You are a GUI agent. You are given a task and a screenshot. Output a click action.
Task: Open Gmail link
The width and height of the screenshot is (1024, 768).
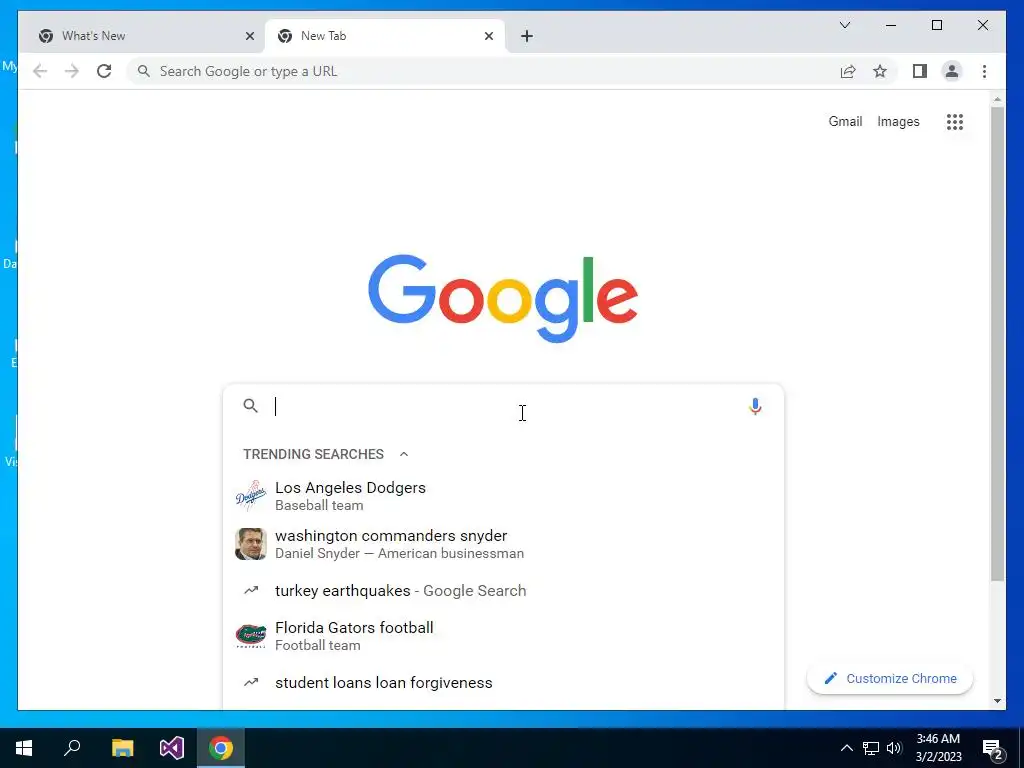coord(845,121)
